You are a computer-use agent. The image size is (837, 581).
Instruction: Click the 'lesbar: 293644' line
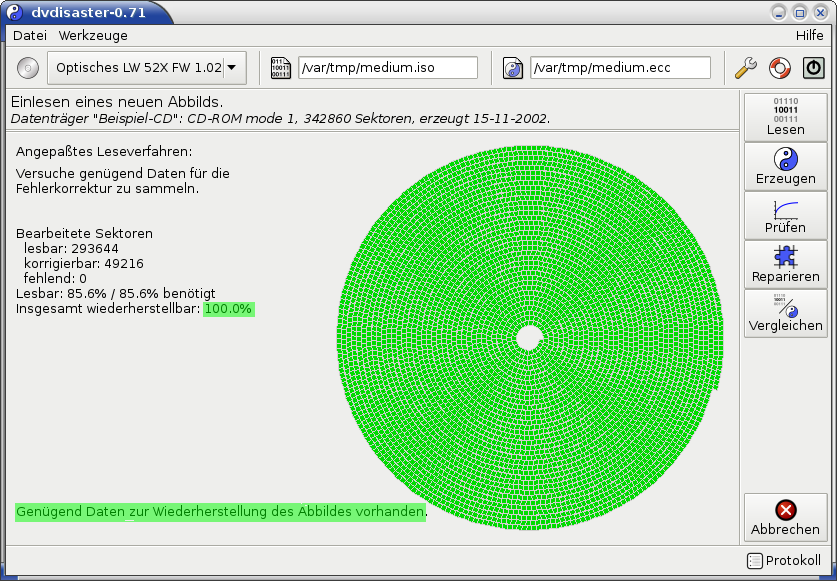coord(71,249)
